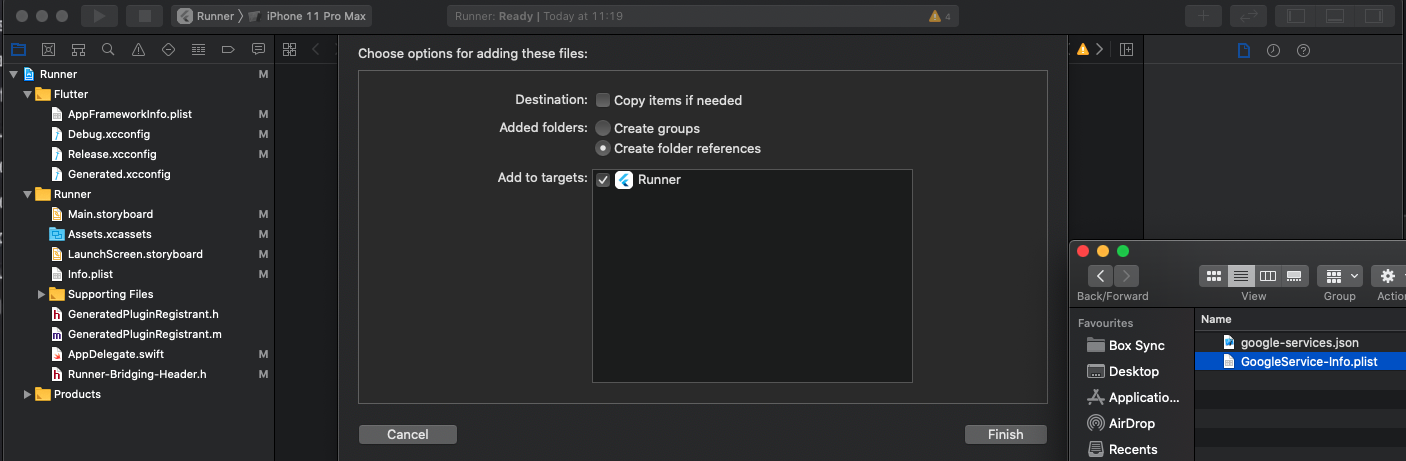Click the Cancel button in the dialog
1406x461 pixels.
[408, 434]
